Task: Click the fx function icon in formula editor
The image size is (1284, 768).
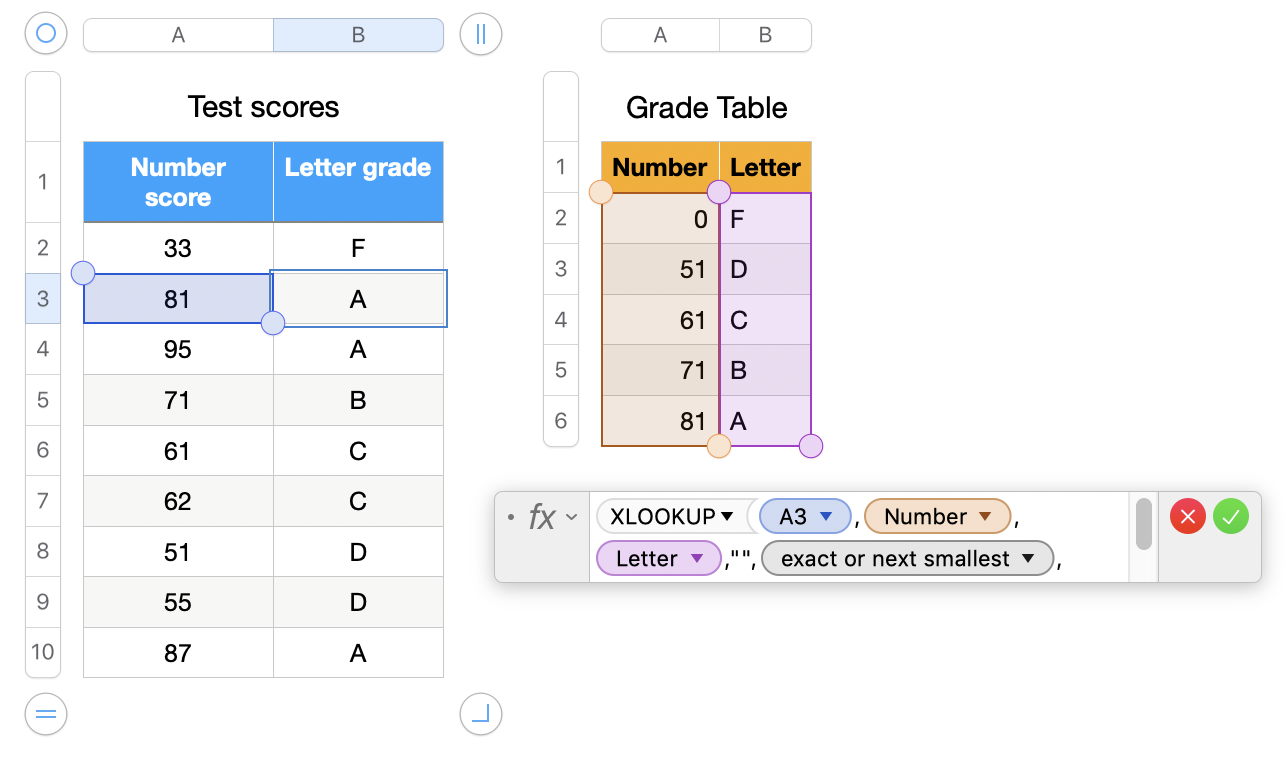Action: point(542,517)
